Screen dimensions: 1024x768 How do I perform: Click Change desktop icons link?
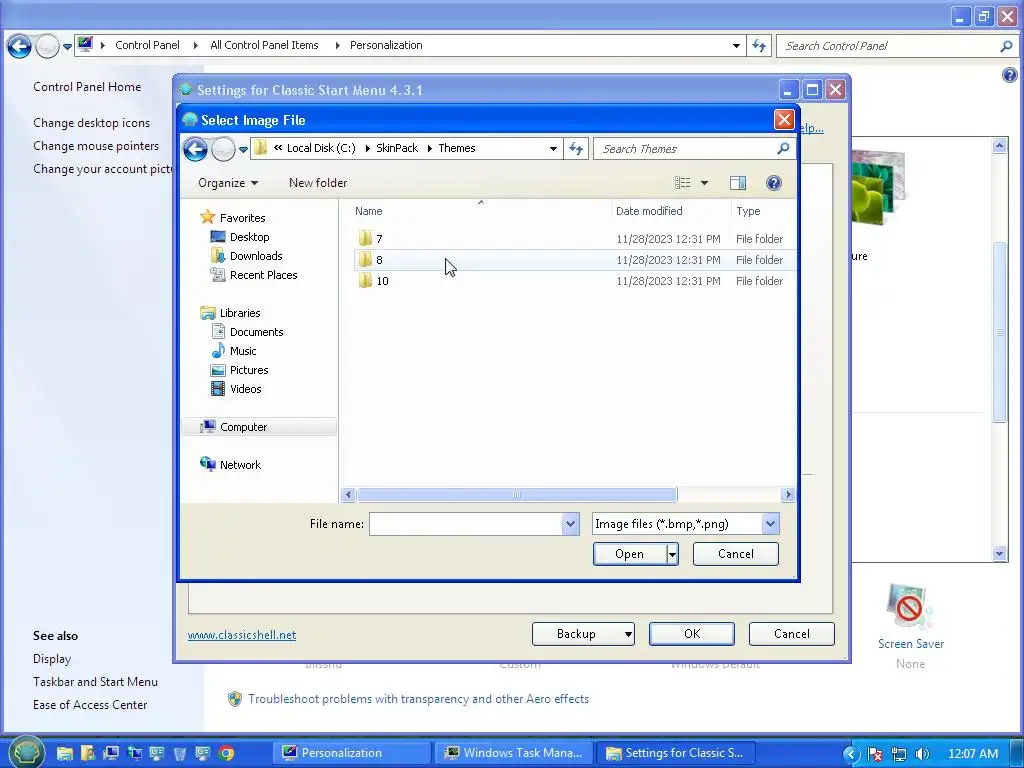click(x=91, y=122)
